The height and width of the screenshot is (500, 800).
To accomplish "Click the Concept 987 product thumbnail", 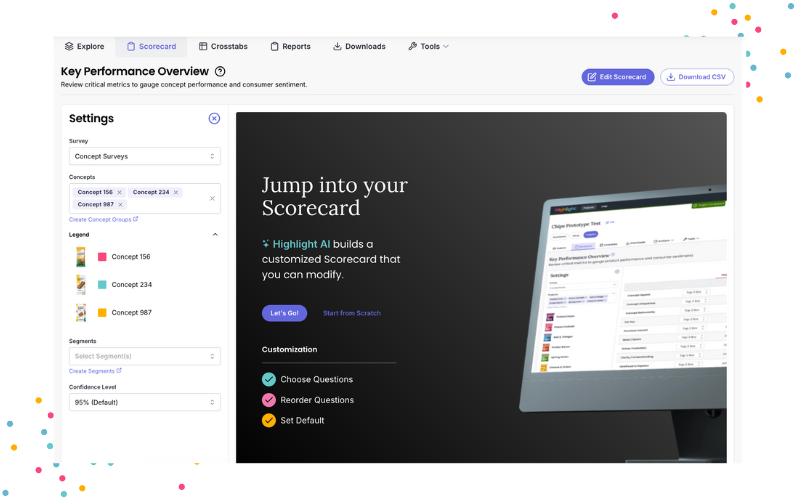I will (81, 312).
